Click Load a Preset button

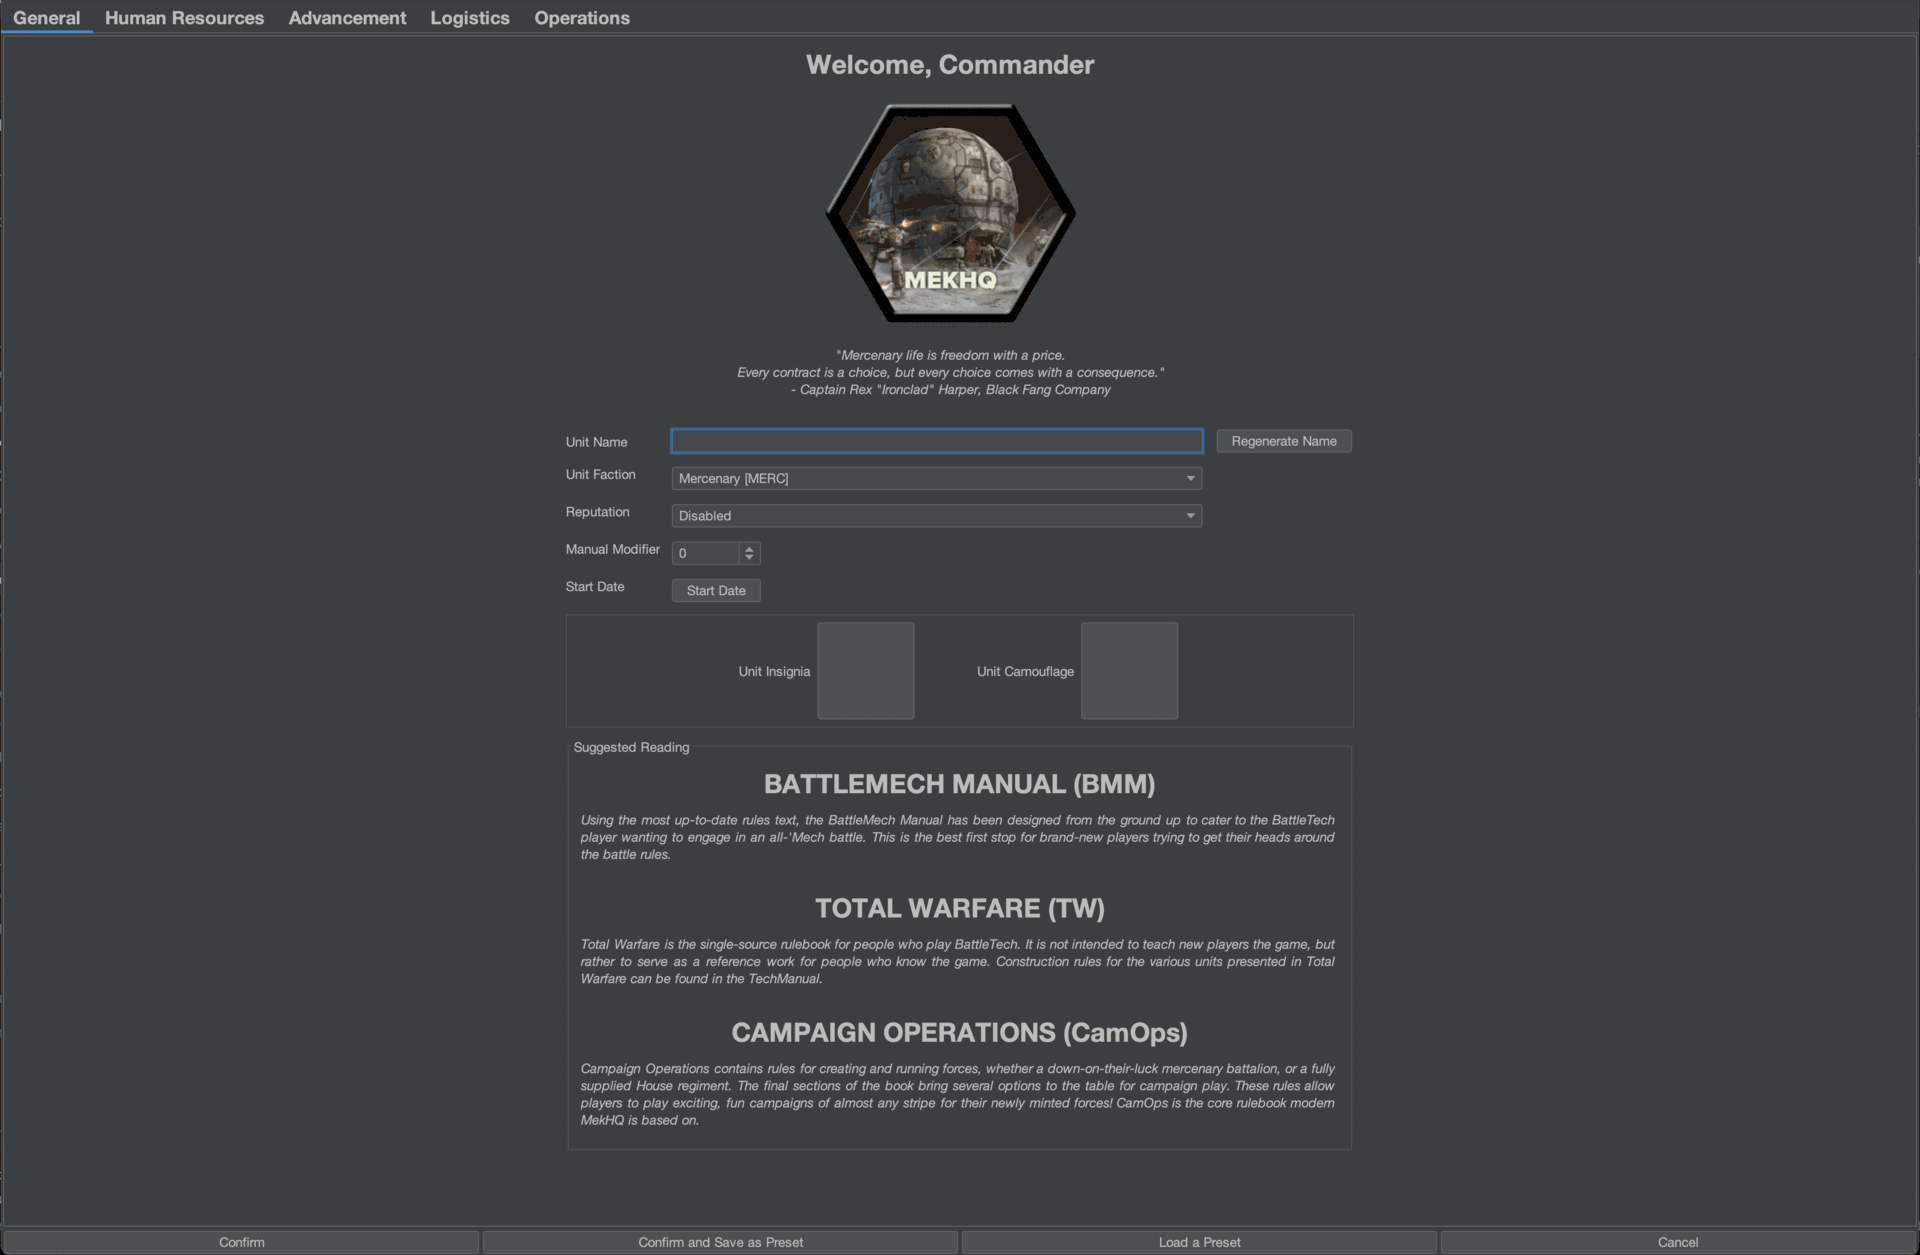pyautogui.click(x=1200, y=1242)
